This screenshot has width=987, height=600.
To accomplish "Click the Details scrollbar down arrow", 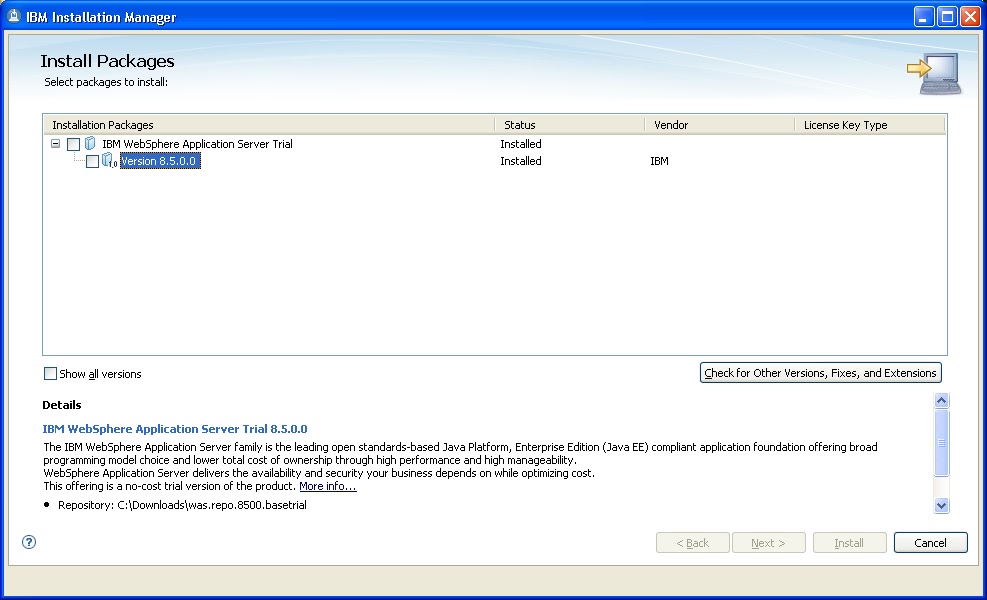I will click(x=942, y=505).
